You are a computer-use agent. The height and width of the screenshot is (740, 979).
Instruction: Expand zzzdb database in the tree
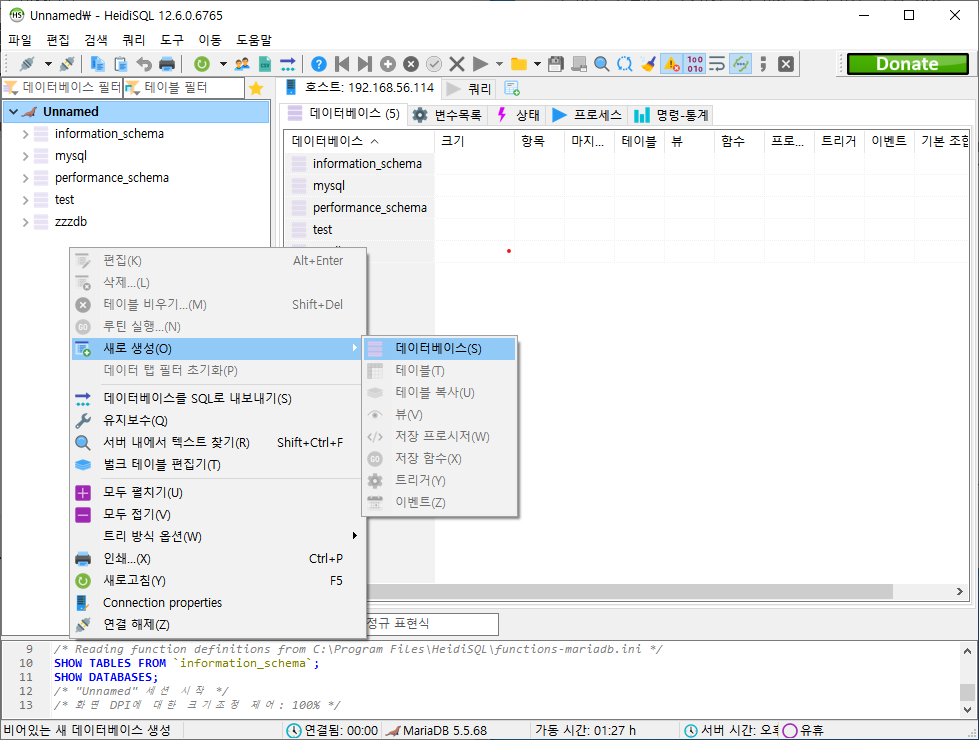[x=26, y=222]
